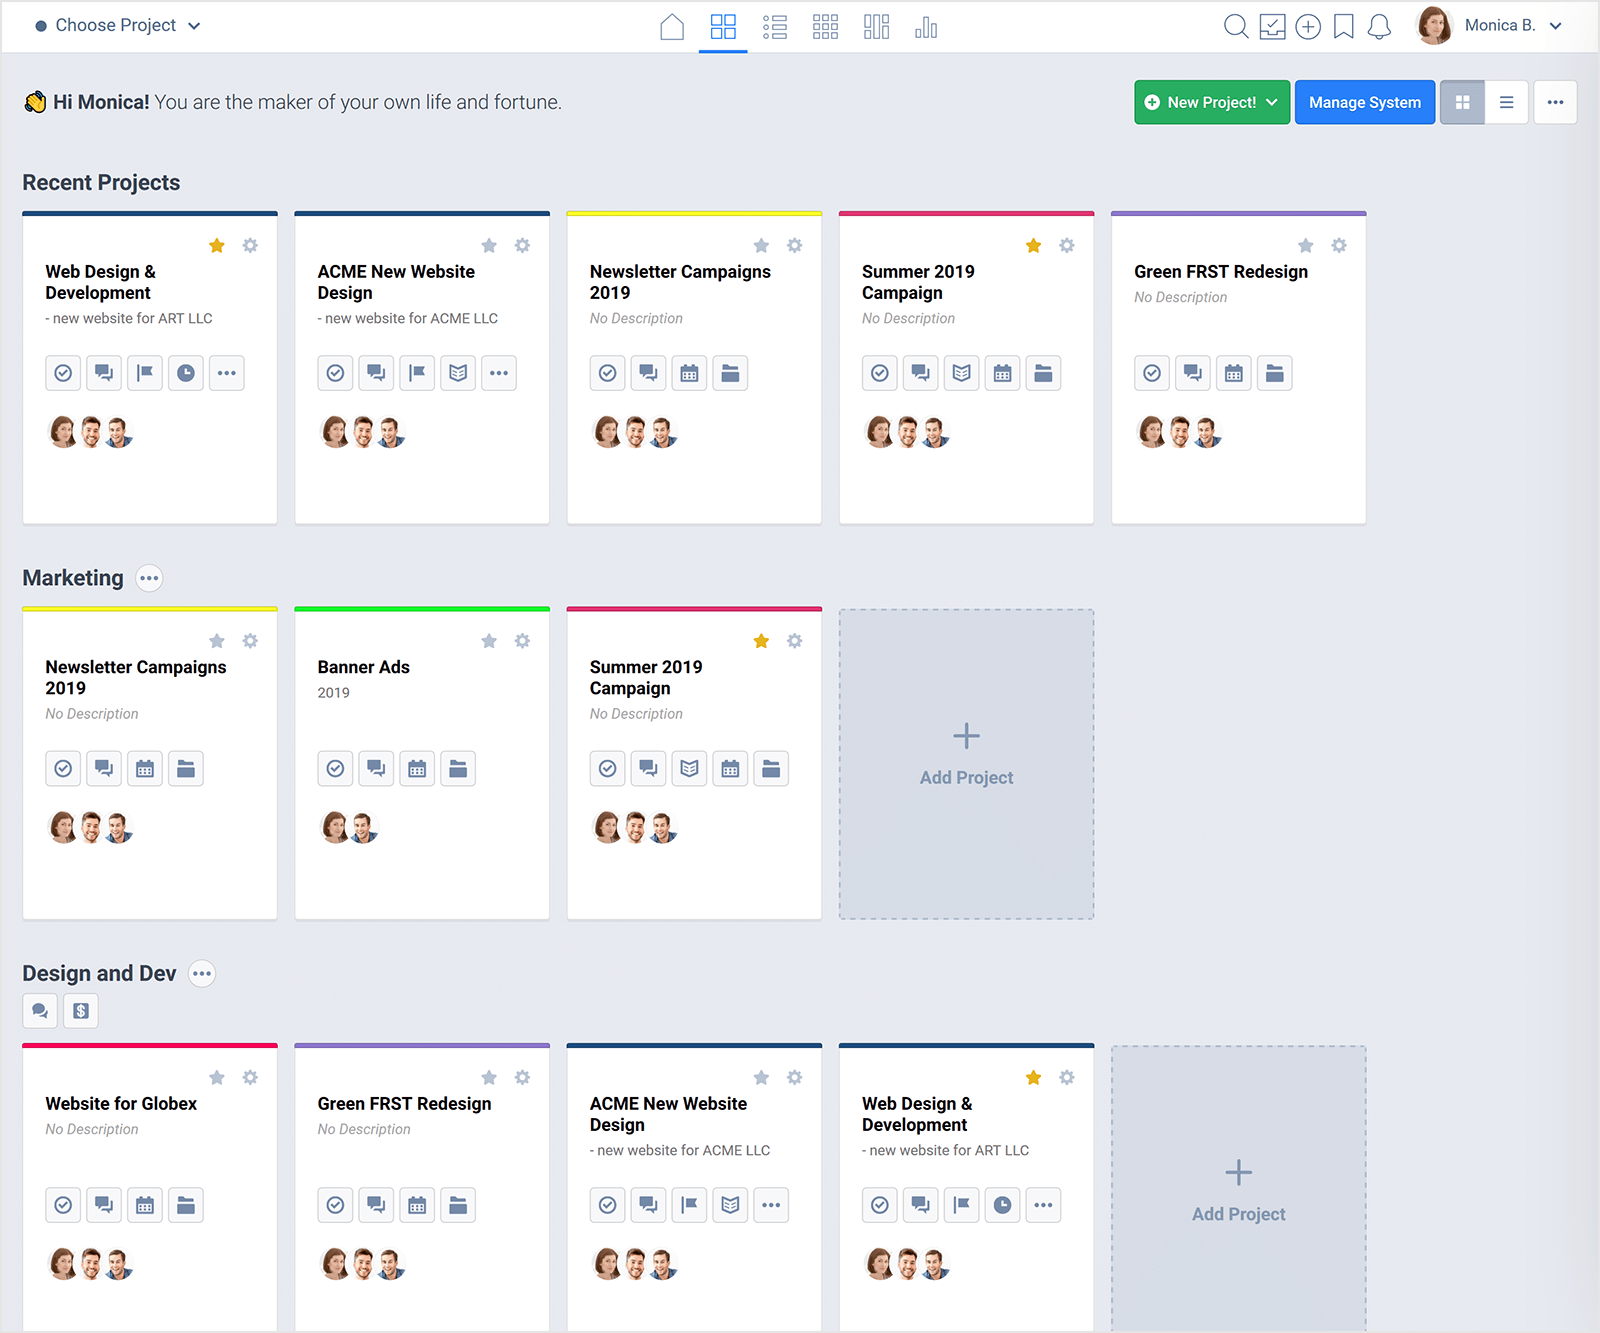Open the Milestones flag on ACME New Website Design
The width and height of the screenshot is (1600, 1333).
tap(417, 372)
